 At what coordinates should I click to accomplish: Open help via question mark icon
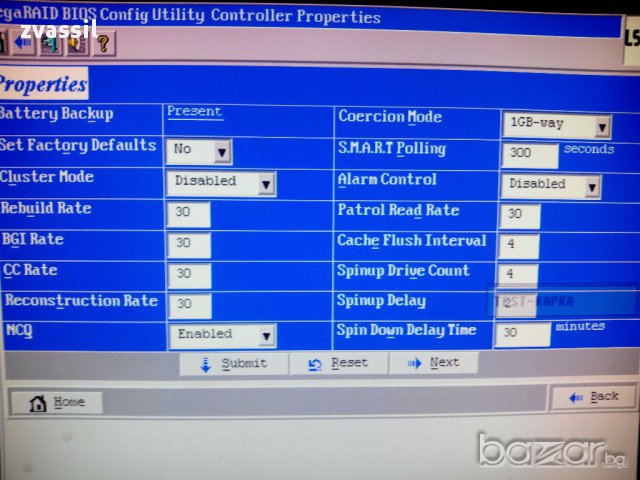[101, 43]
